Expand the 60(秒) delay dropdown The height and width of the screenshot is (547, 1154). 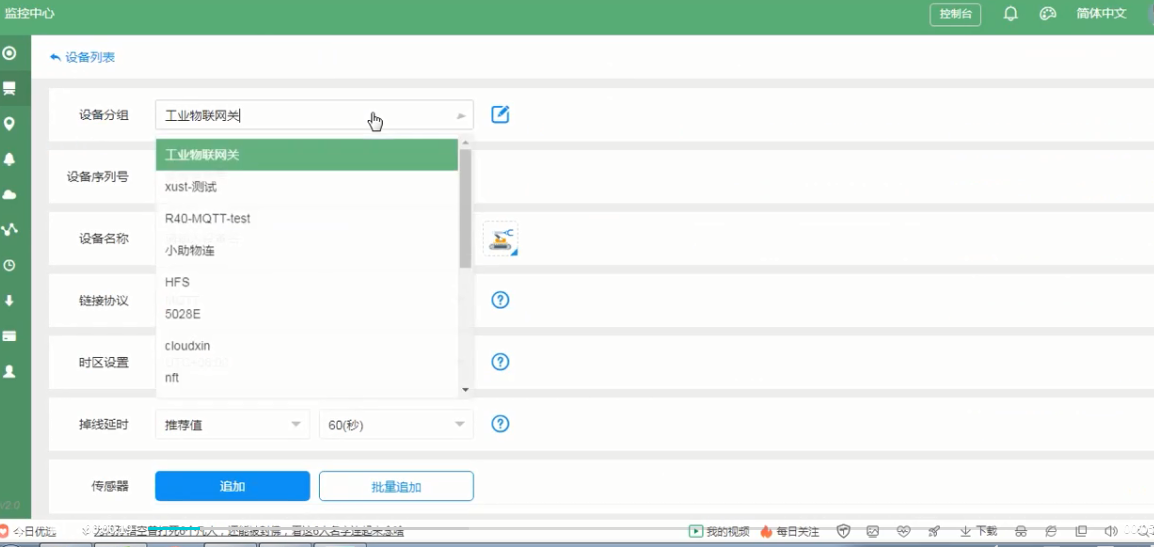click(x=395, y=425)
